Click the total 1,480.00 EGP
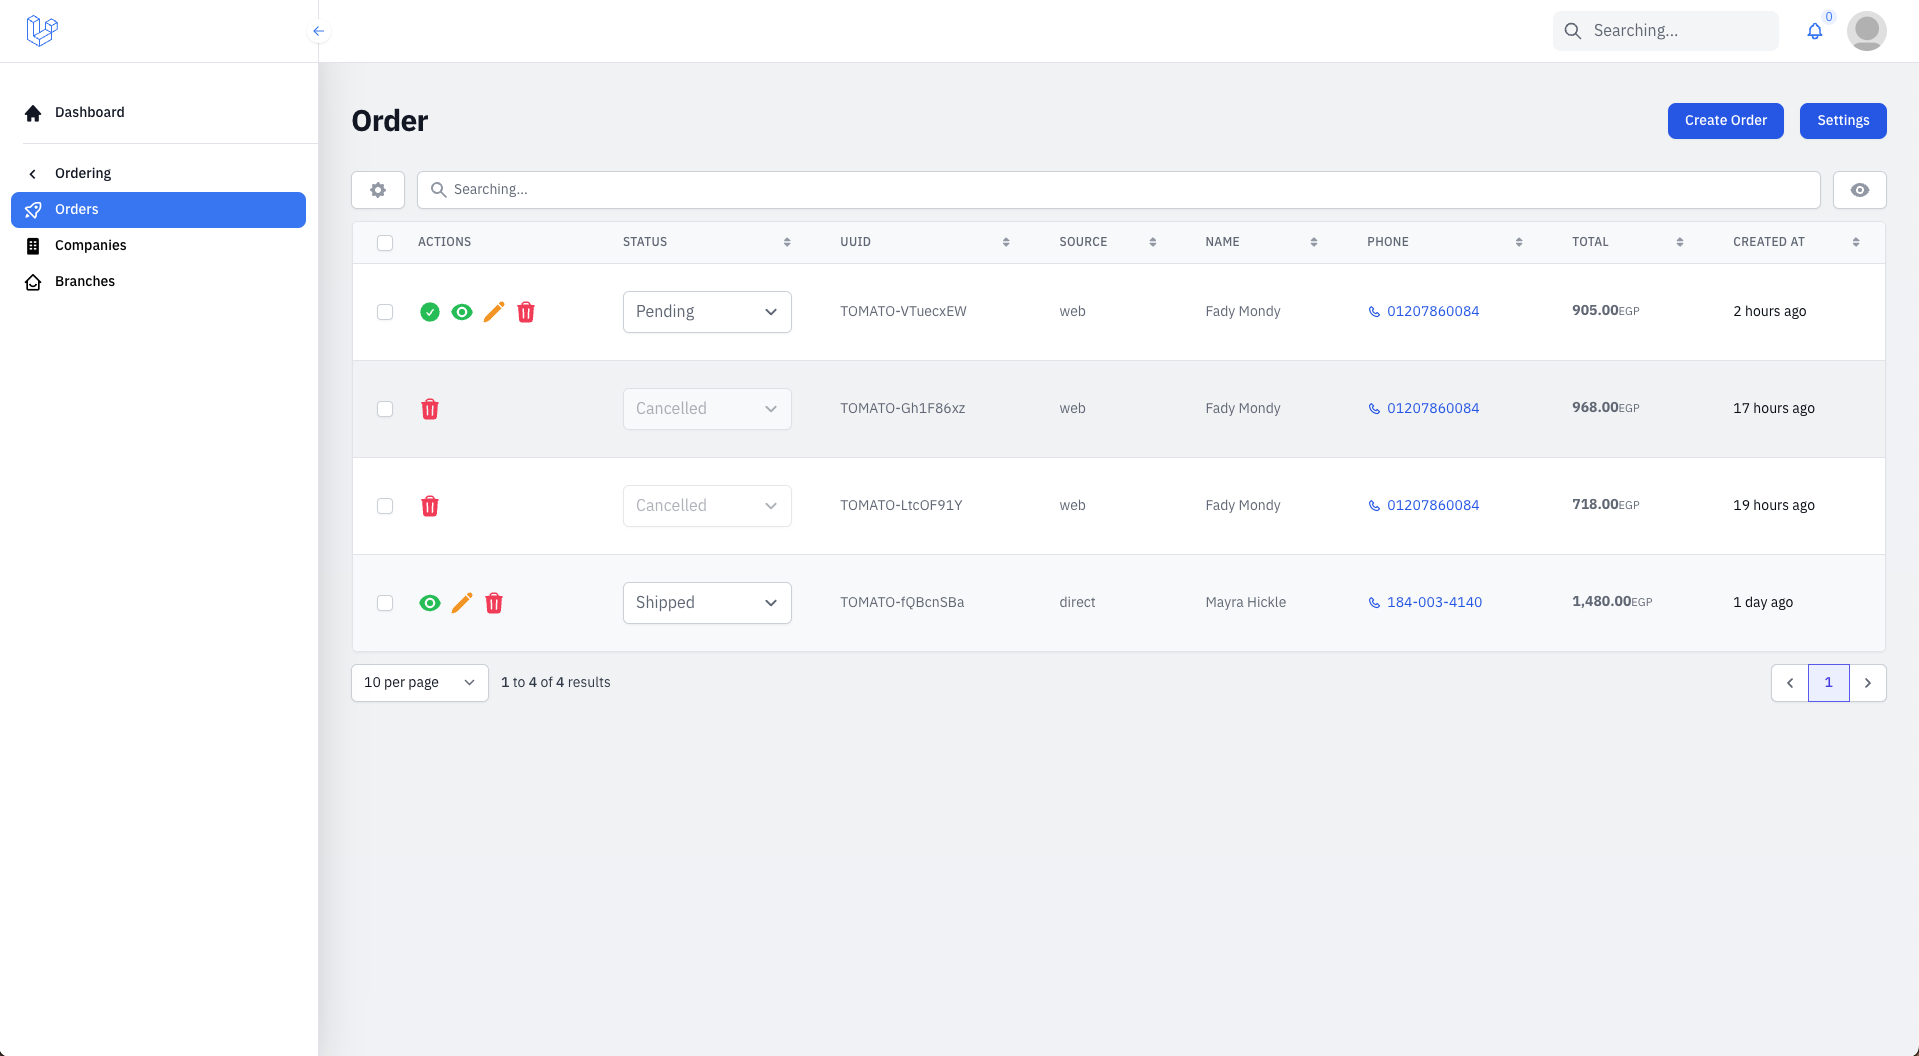 click(1612, 602)
